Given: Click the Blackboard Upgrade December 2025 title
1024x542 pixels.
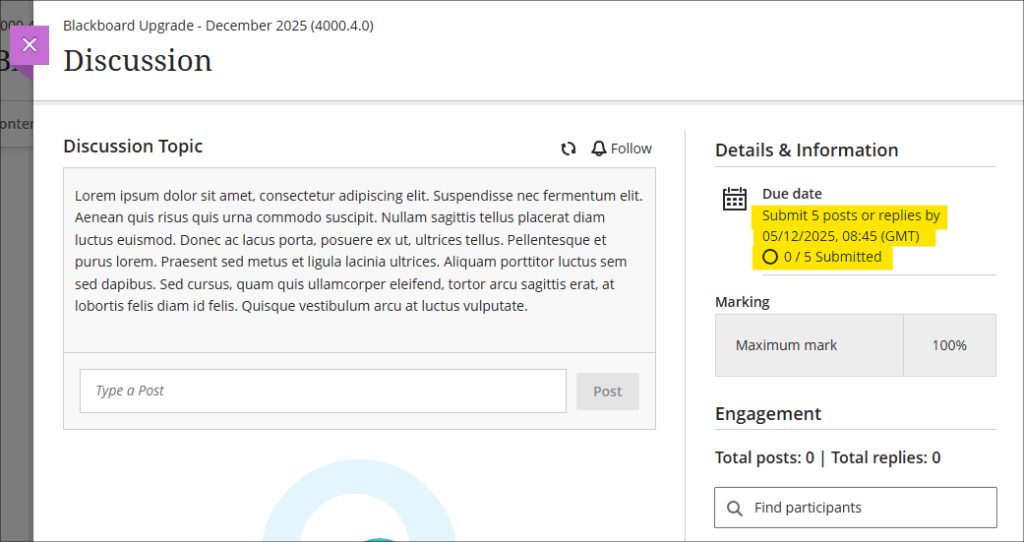Looking at the screenshot, I should click(x=218, y=25).
